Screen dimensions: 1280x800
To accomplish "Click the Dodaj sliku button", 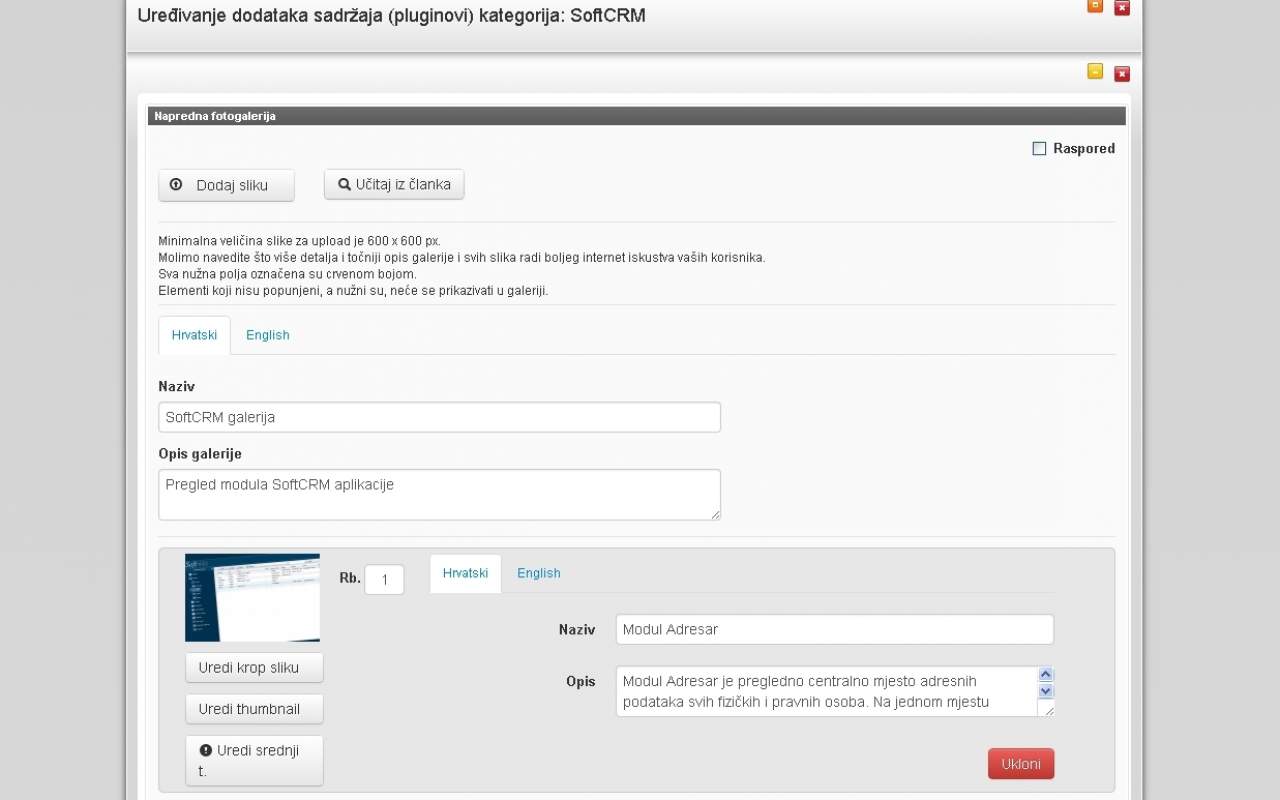I will point(226,185).
